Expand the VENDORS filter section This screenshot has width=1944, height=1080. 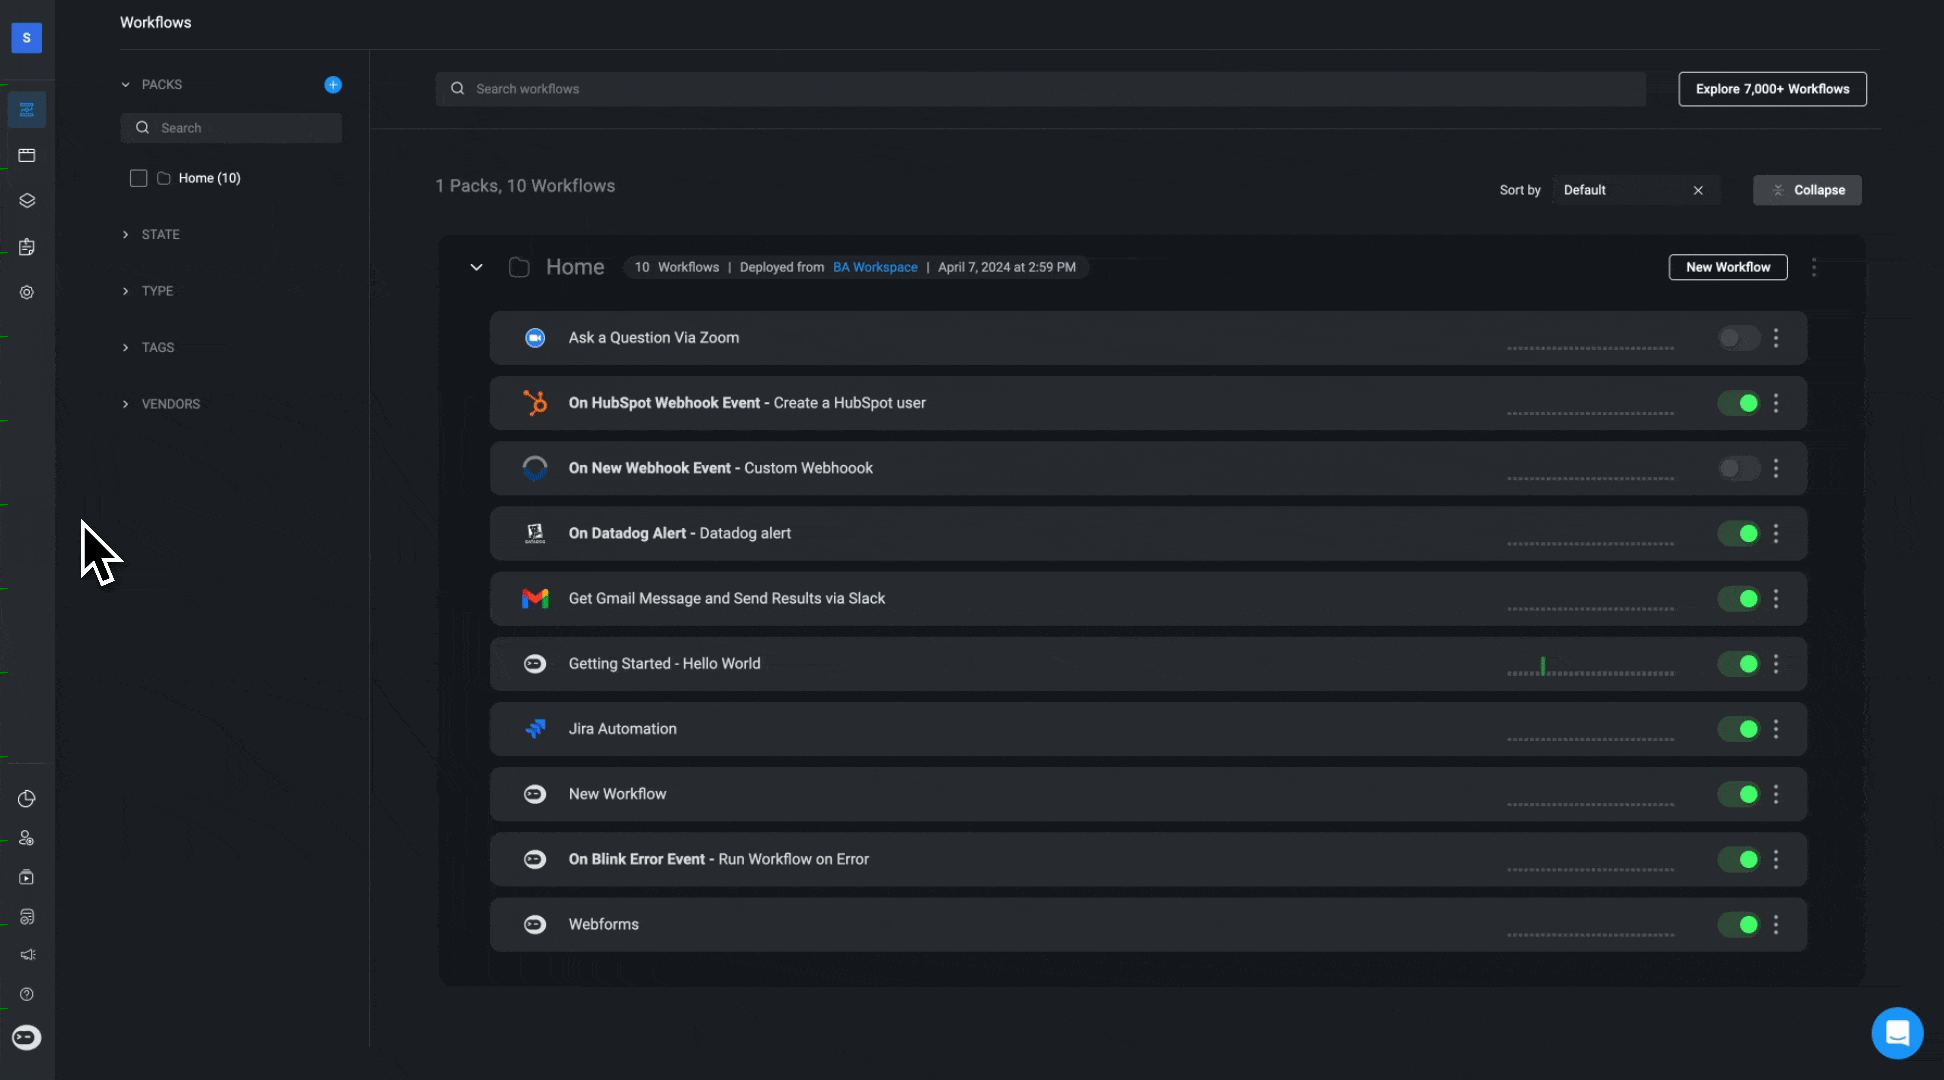coord(170,404)
